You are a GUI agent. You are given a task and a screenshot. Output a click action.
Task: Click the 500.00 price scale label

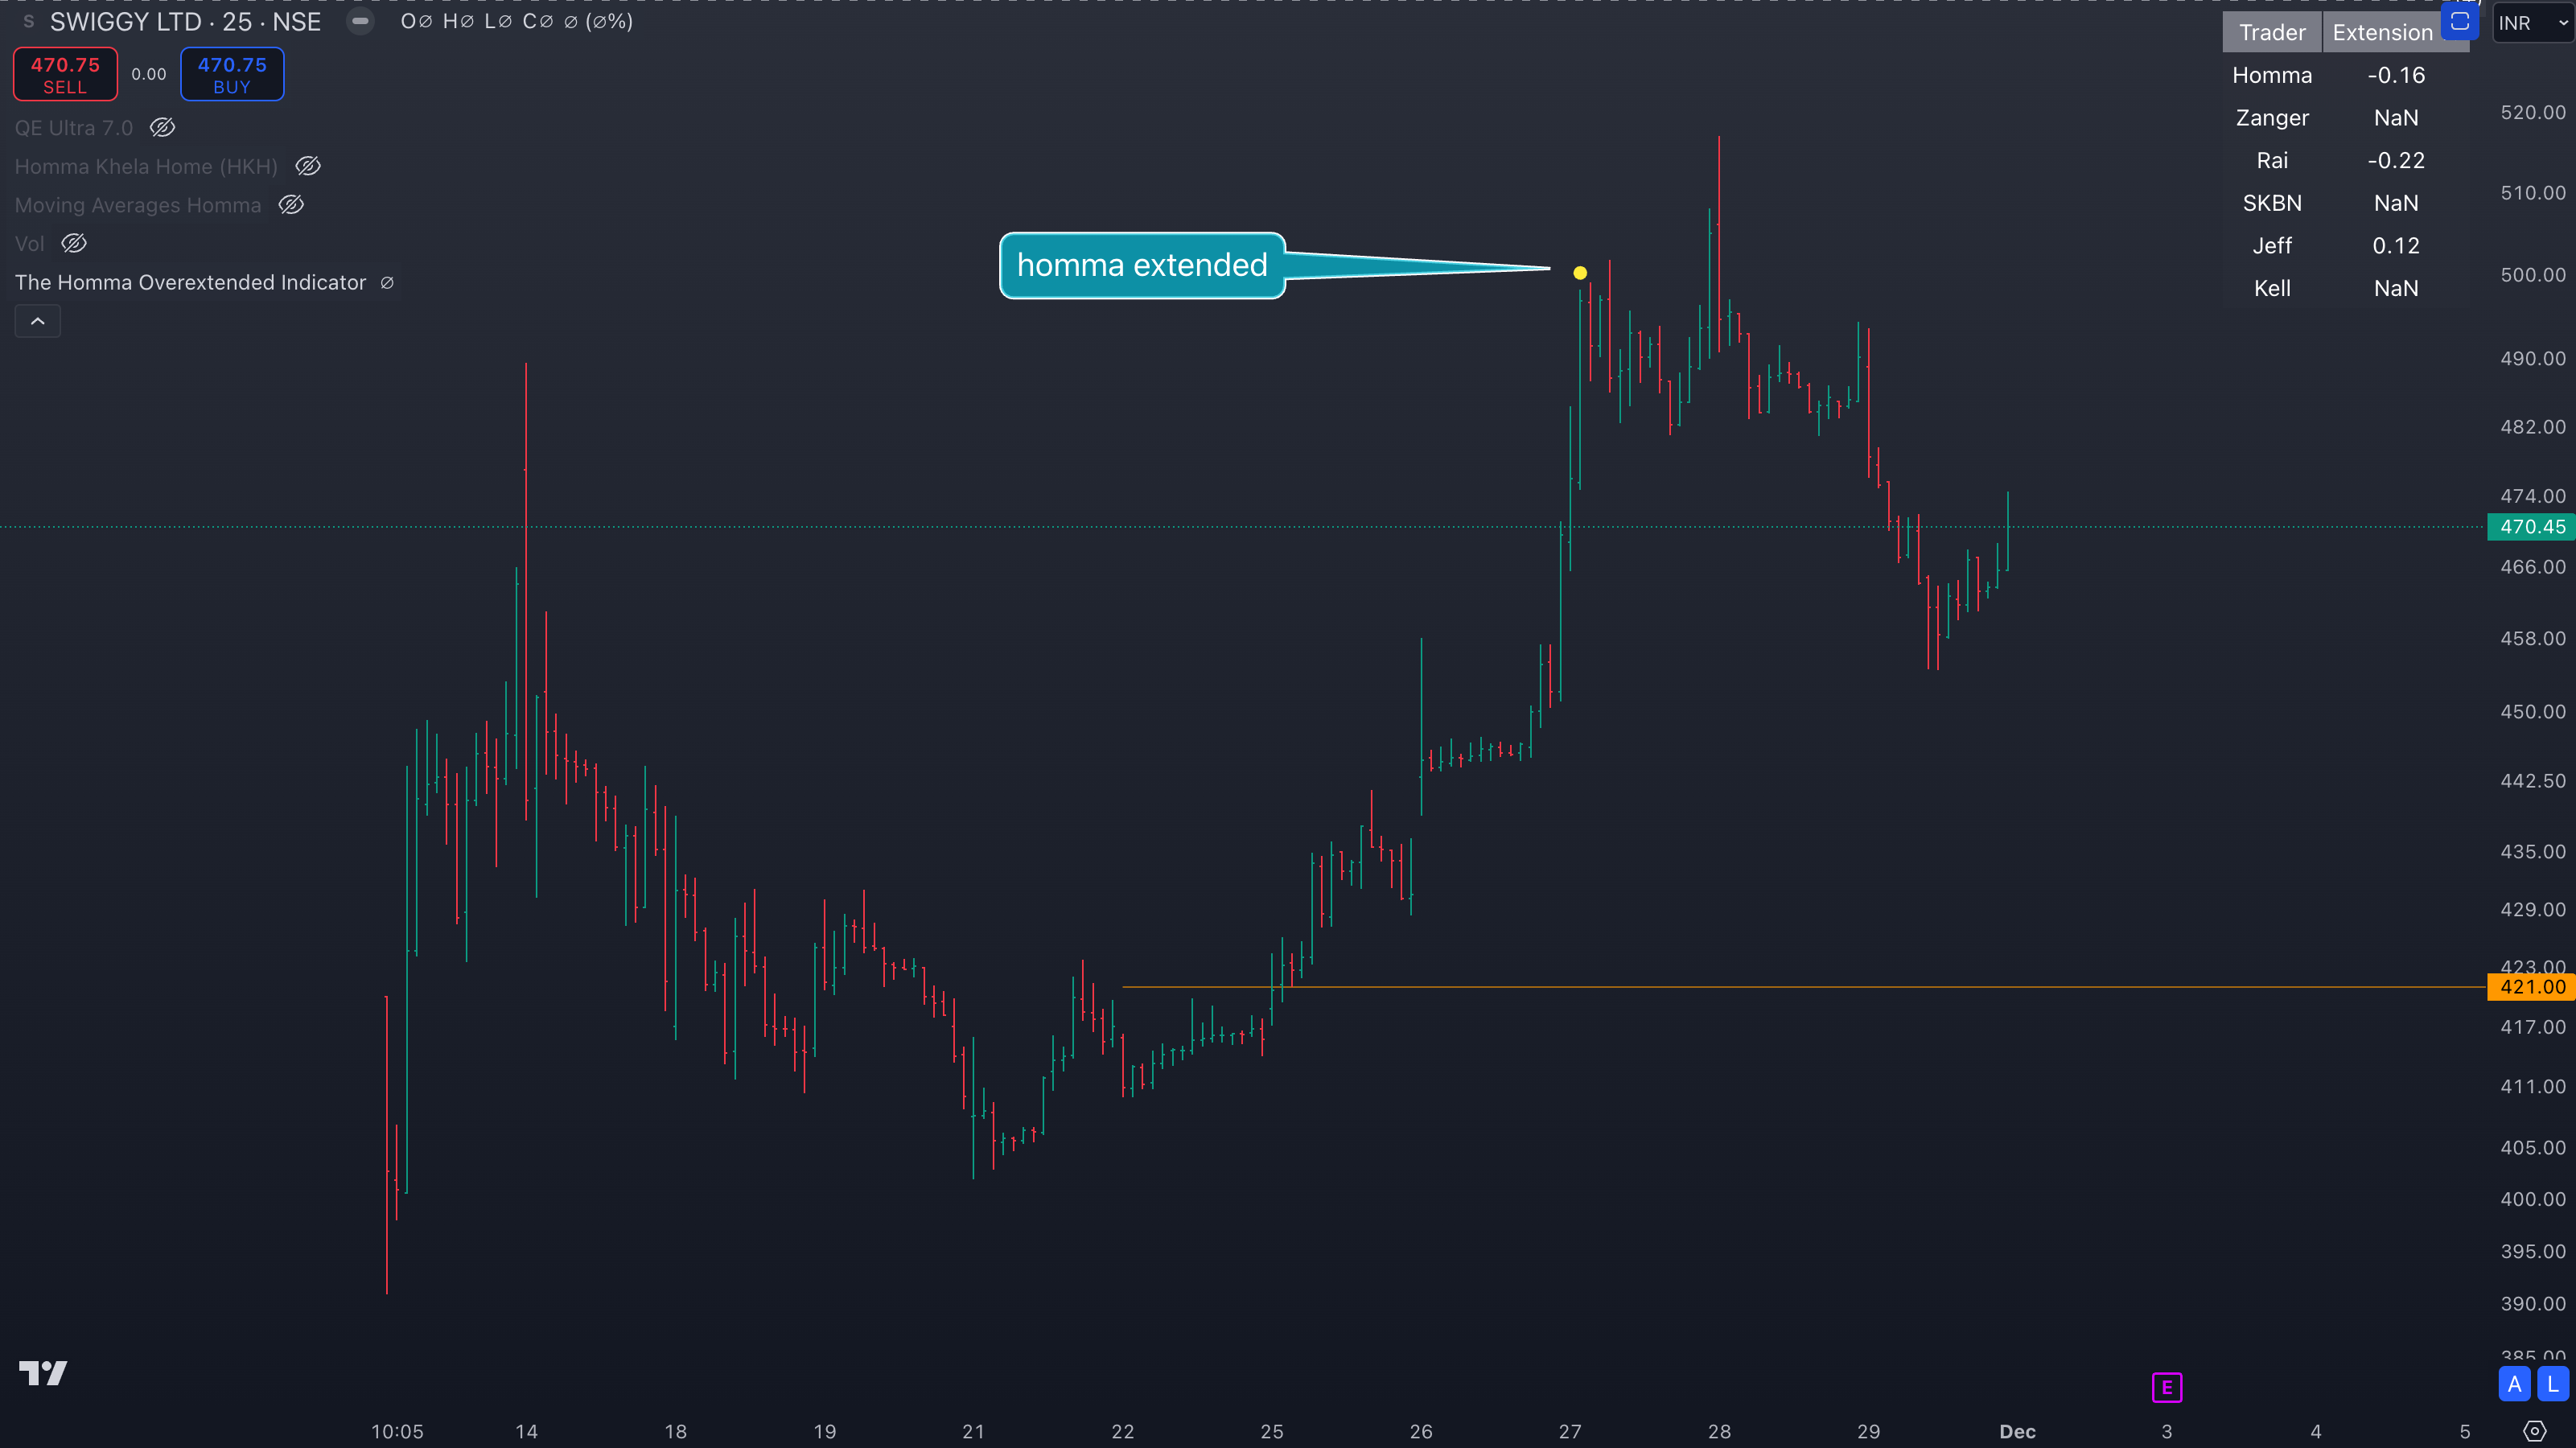tap(2533, 275)
